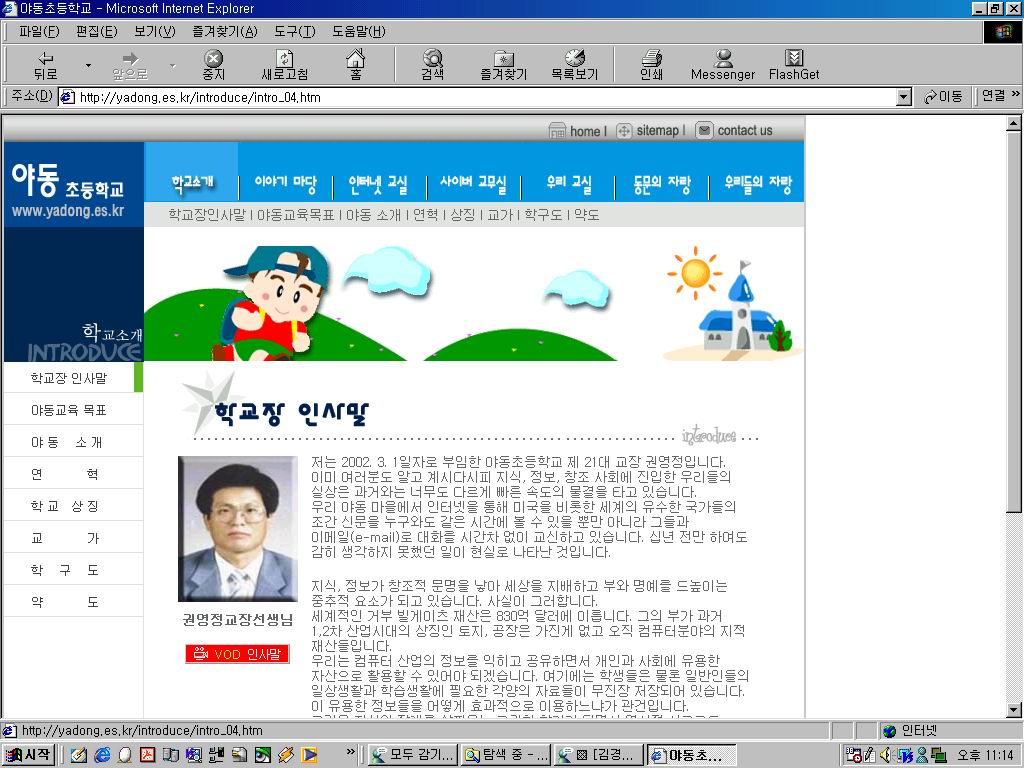
Task: Launch FlashGet from the toolbar
Action: tap(793, 65)
